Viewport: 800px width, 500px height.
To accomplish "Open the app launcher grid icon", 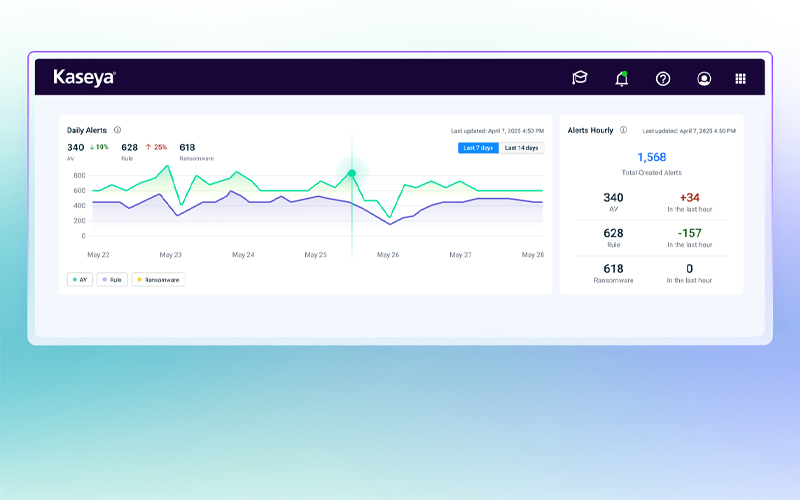I will click(740, 78).
